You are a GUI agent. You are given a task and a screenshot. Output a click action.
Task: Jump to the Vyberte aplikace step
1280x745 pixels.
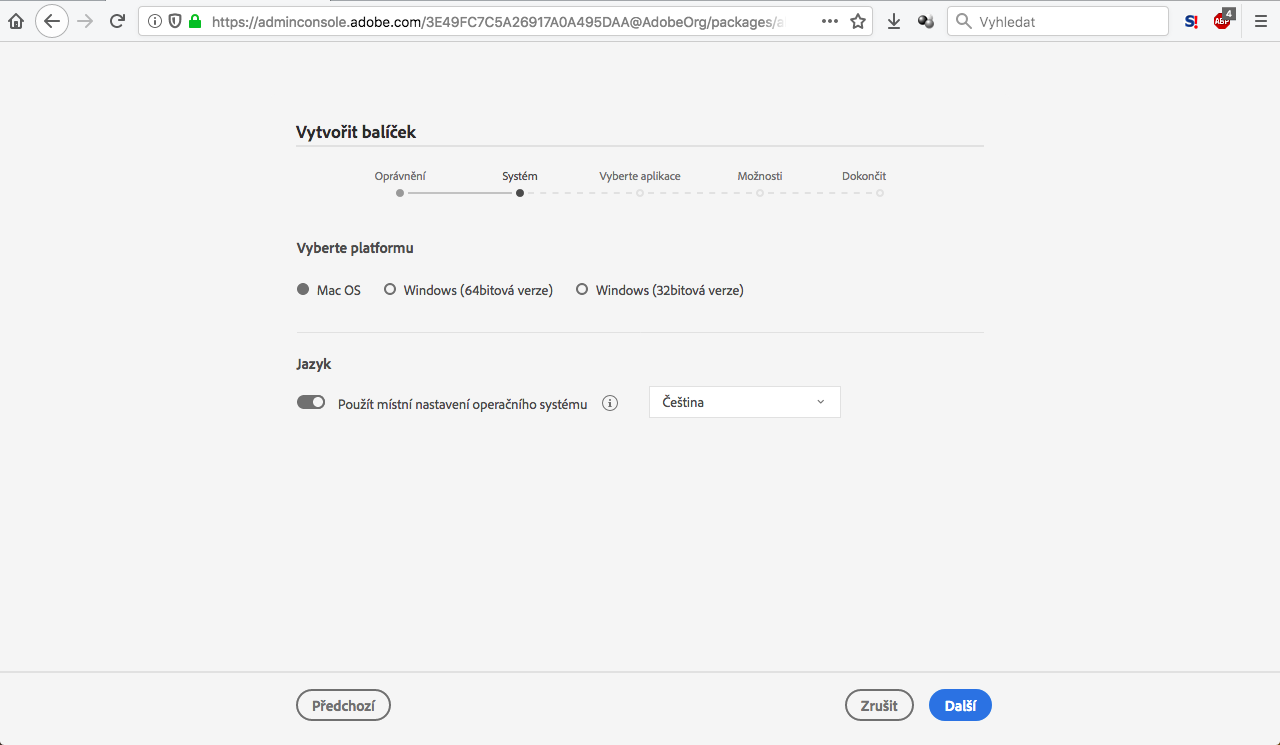[640, 176]
